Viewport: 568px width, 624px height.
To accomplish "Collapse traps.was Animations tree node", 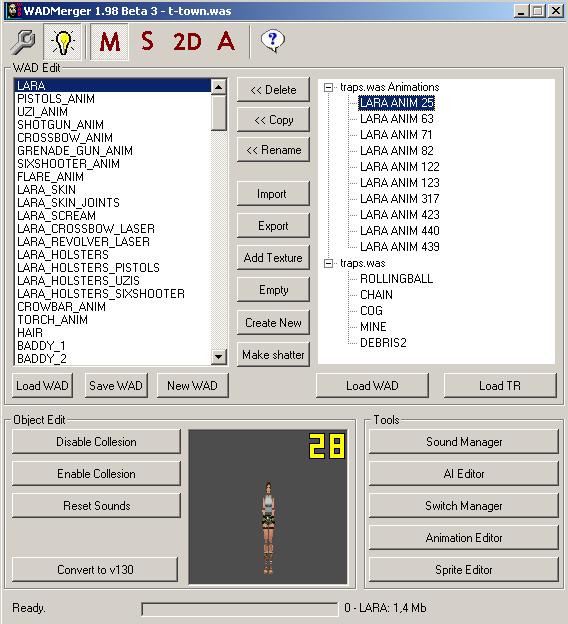I will point(328,87).
